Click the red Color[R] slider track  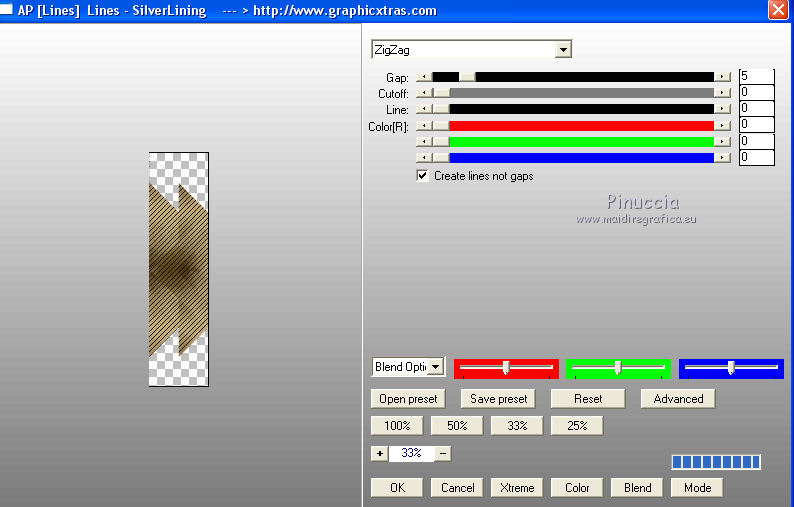coord(581,126)
